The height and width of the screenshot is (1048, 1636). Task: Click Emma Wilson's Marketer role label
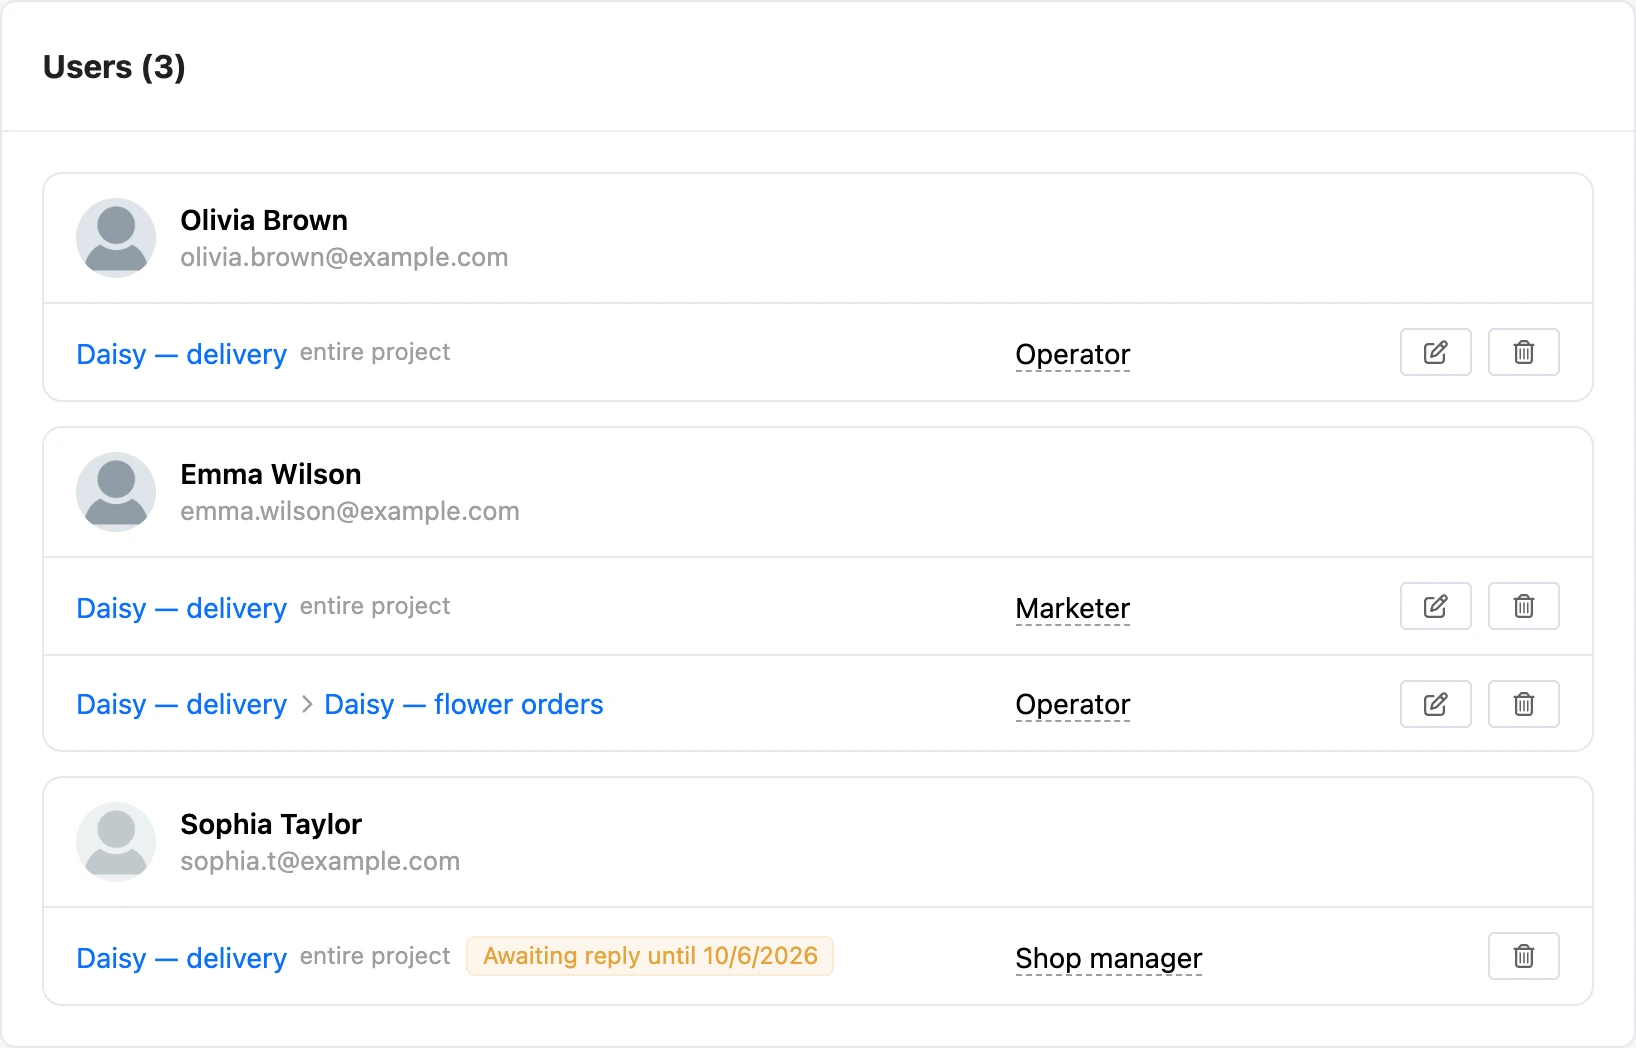[x=1072, y=609]
